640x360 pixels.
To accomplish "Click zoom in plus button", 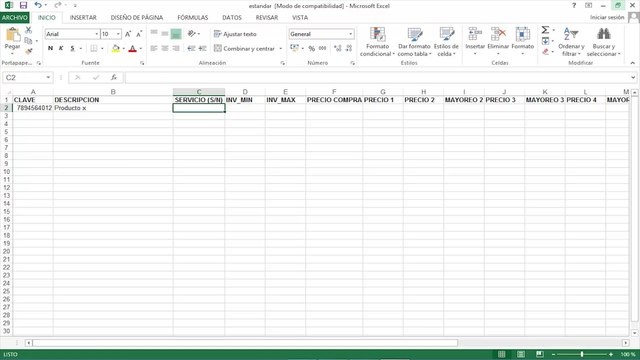I will (x=611, y=354).
